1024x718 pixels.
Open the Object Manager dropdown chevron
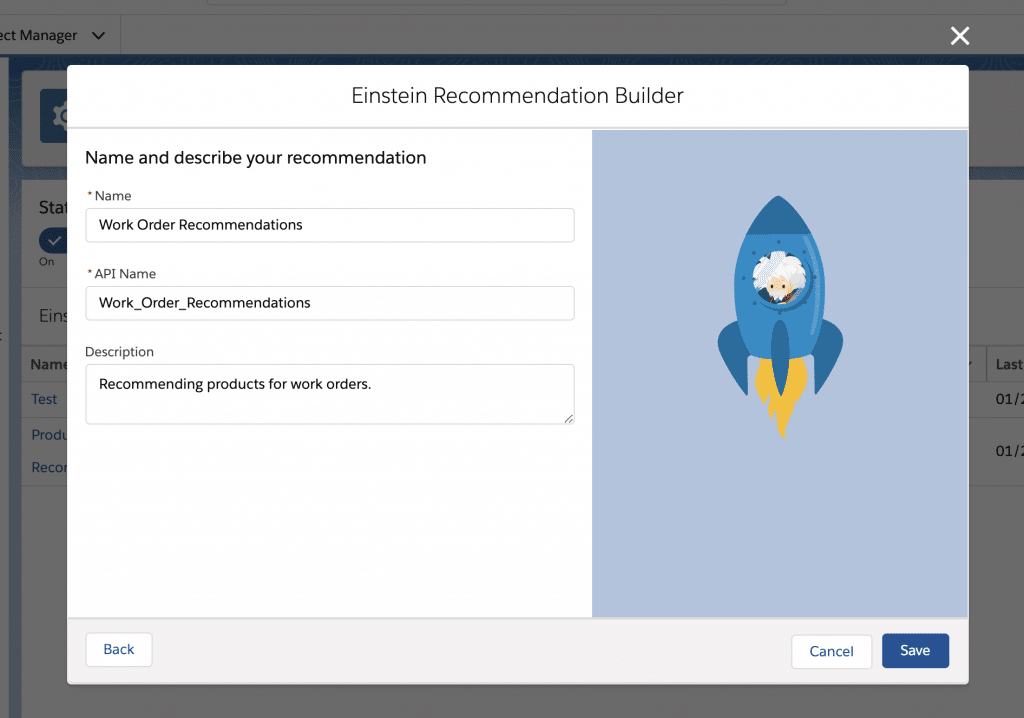(97, 34)
